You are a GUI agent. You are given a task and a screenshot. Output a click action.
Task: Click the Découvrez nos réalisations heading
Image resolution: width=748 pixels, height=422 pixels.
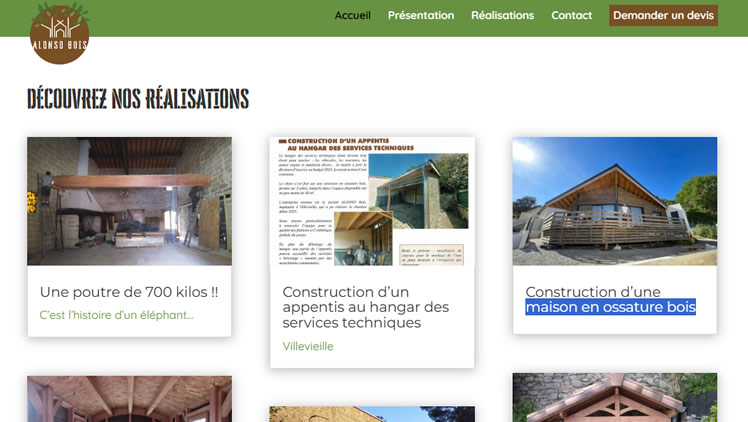pyautogui.click(x=138, y=99)
